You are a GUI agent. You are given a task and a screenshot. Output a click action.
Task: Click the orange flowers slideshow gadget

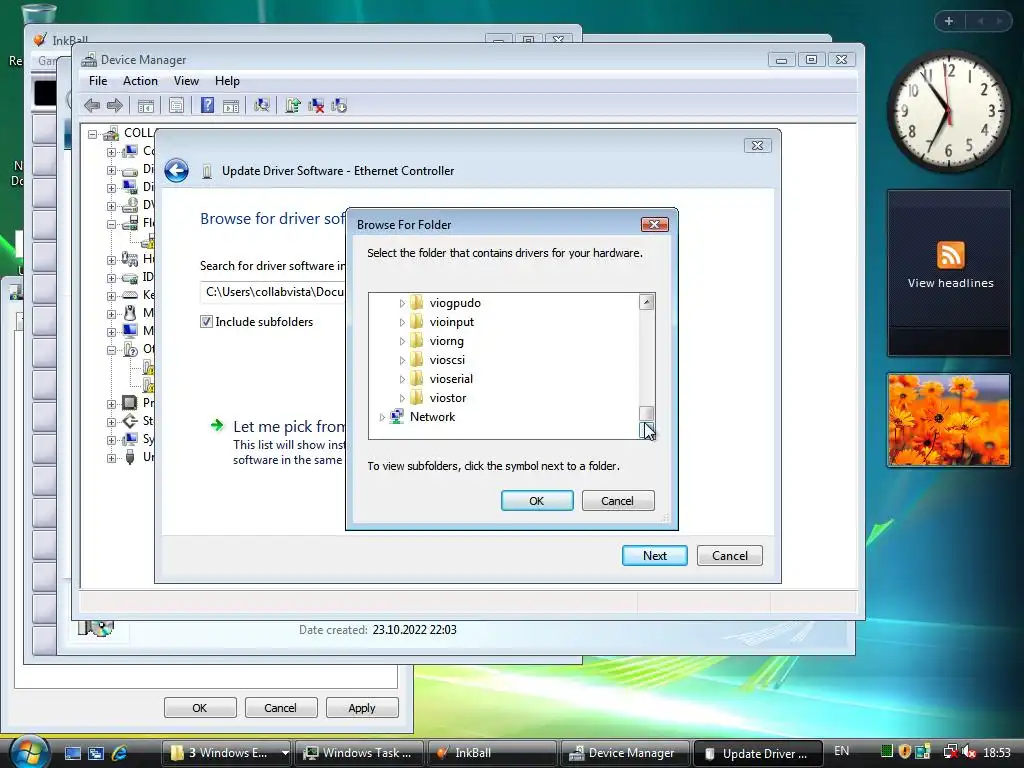point(948,420)
